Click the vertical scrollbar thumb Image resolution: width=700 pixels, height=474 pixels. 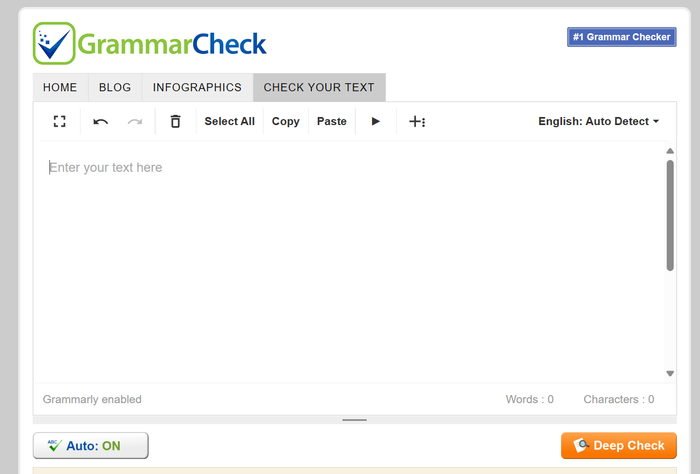670,216
